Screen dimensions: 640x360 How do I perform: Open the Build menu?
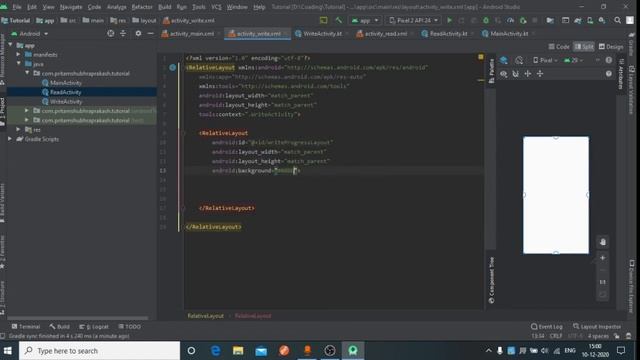164,7
